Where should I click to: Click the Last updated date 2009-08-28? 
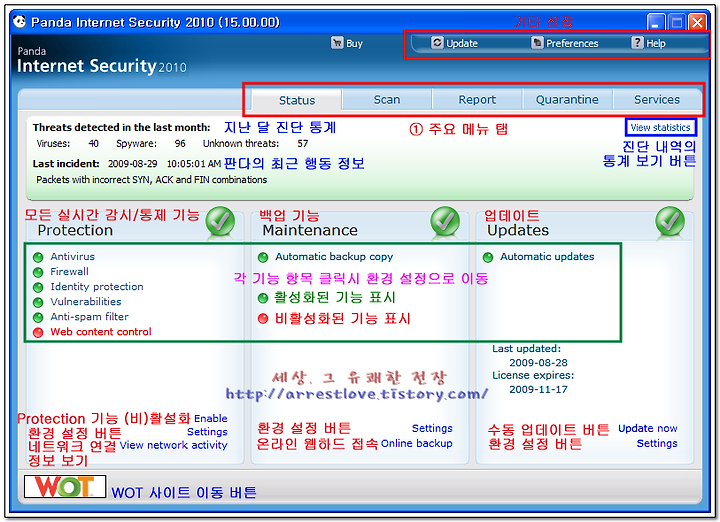[x=538, y=363]
